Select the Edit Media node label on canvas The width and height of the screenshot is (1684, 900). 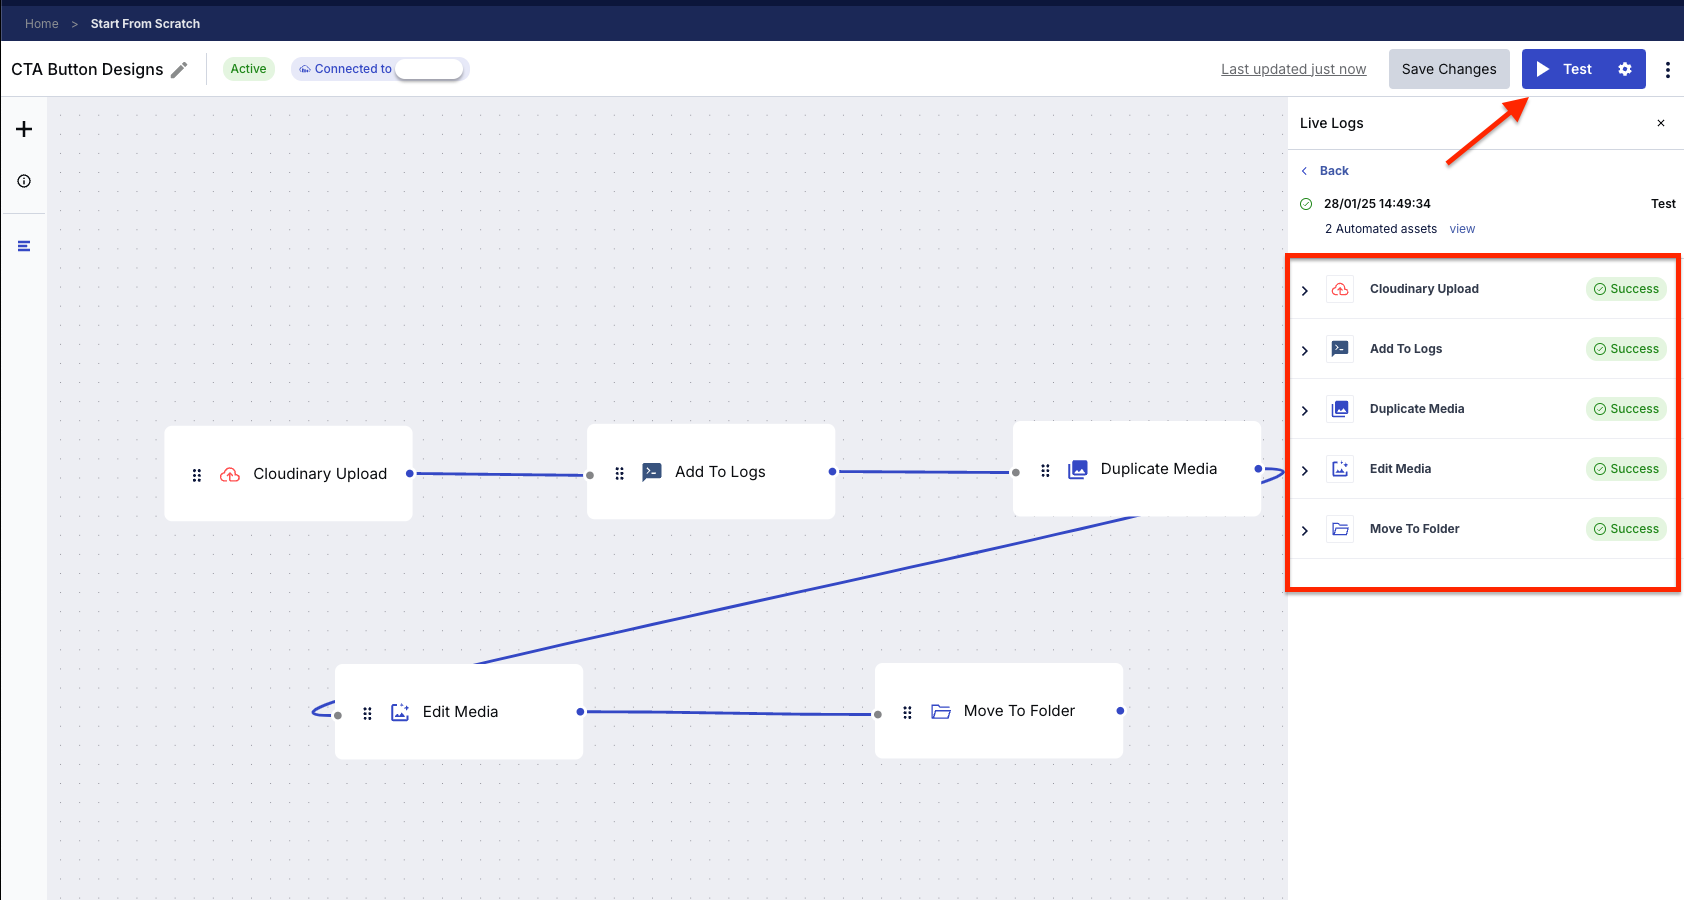460,712
